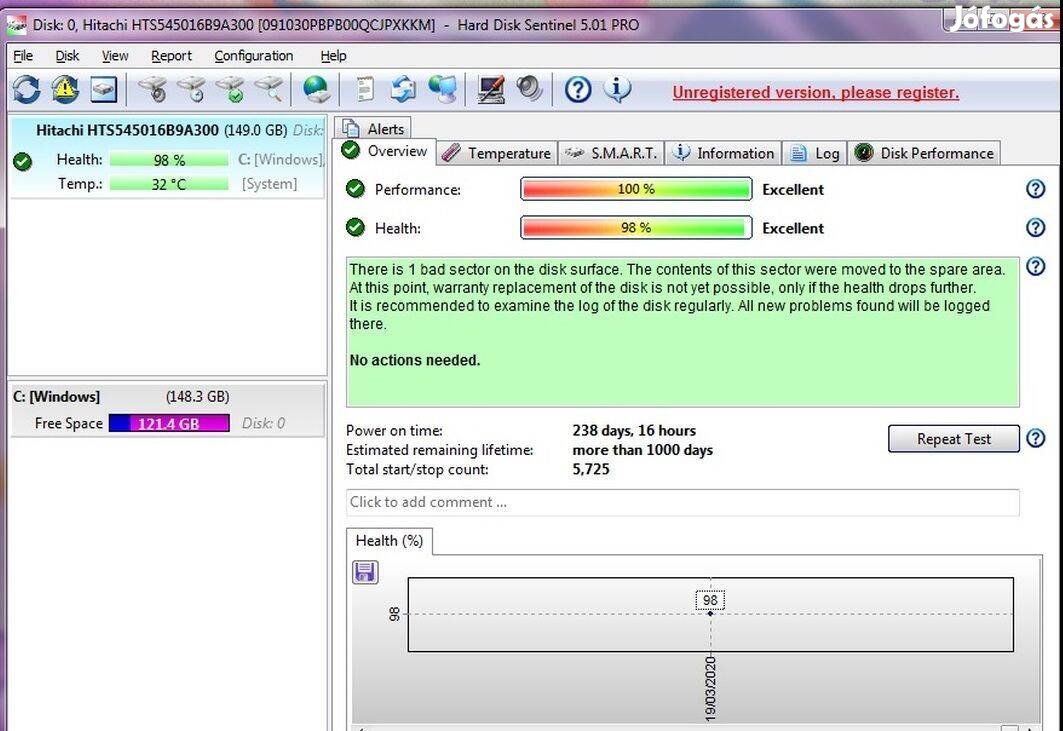Click the globe-over-disk online info icon
1063x731 pixels.
(316, 90)
